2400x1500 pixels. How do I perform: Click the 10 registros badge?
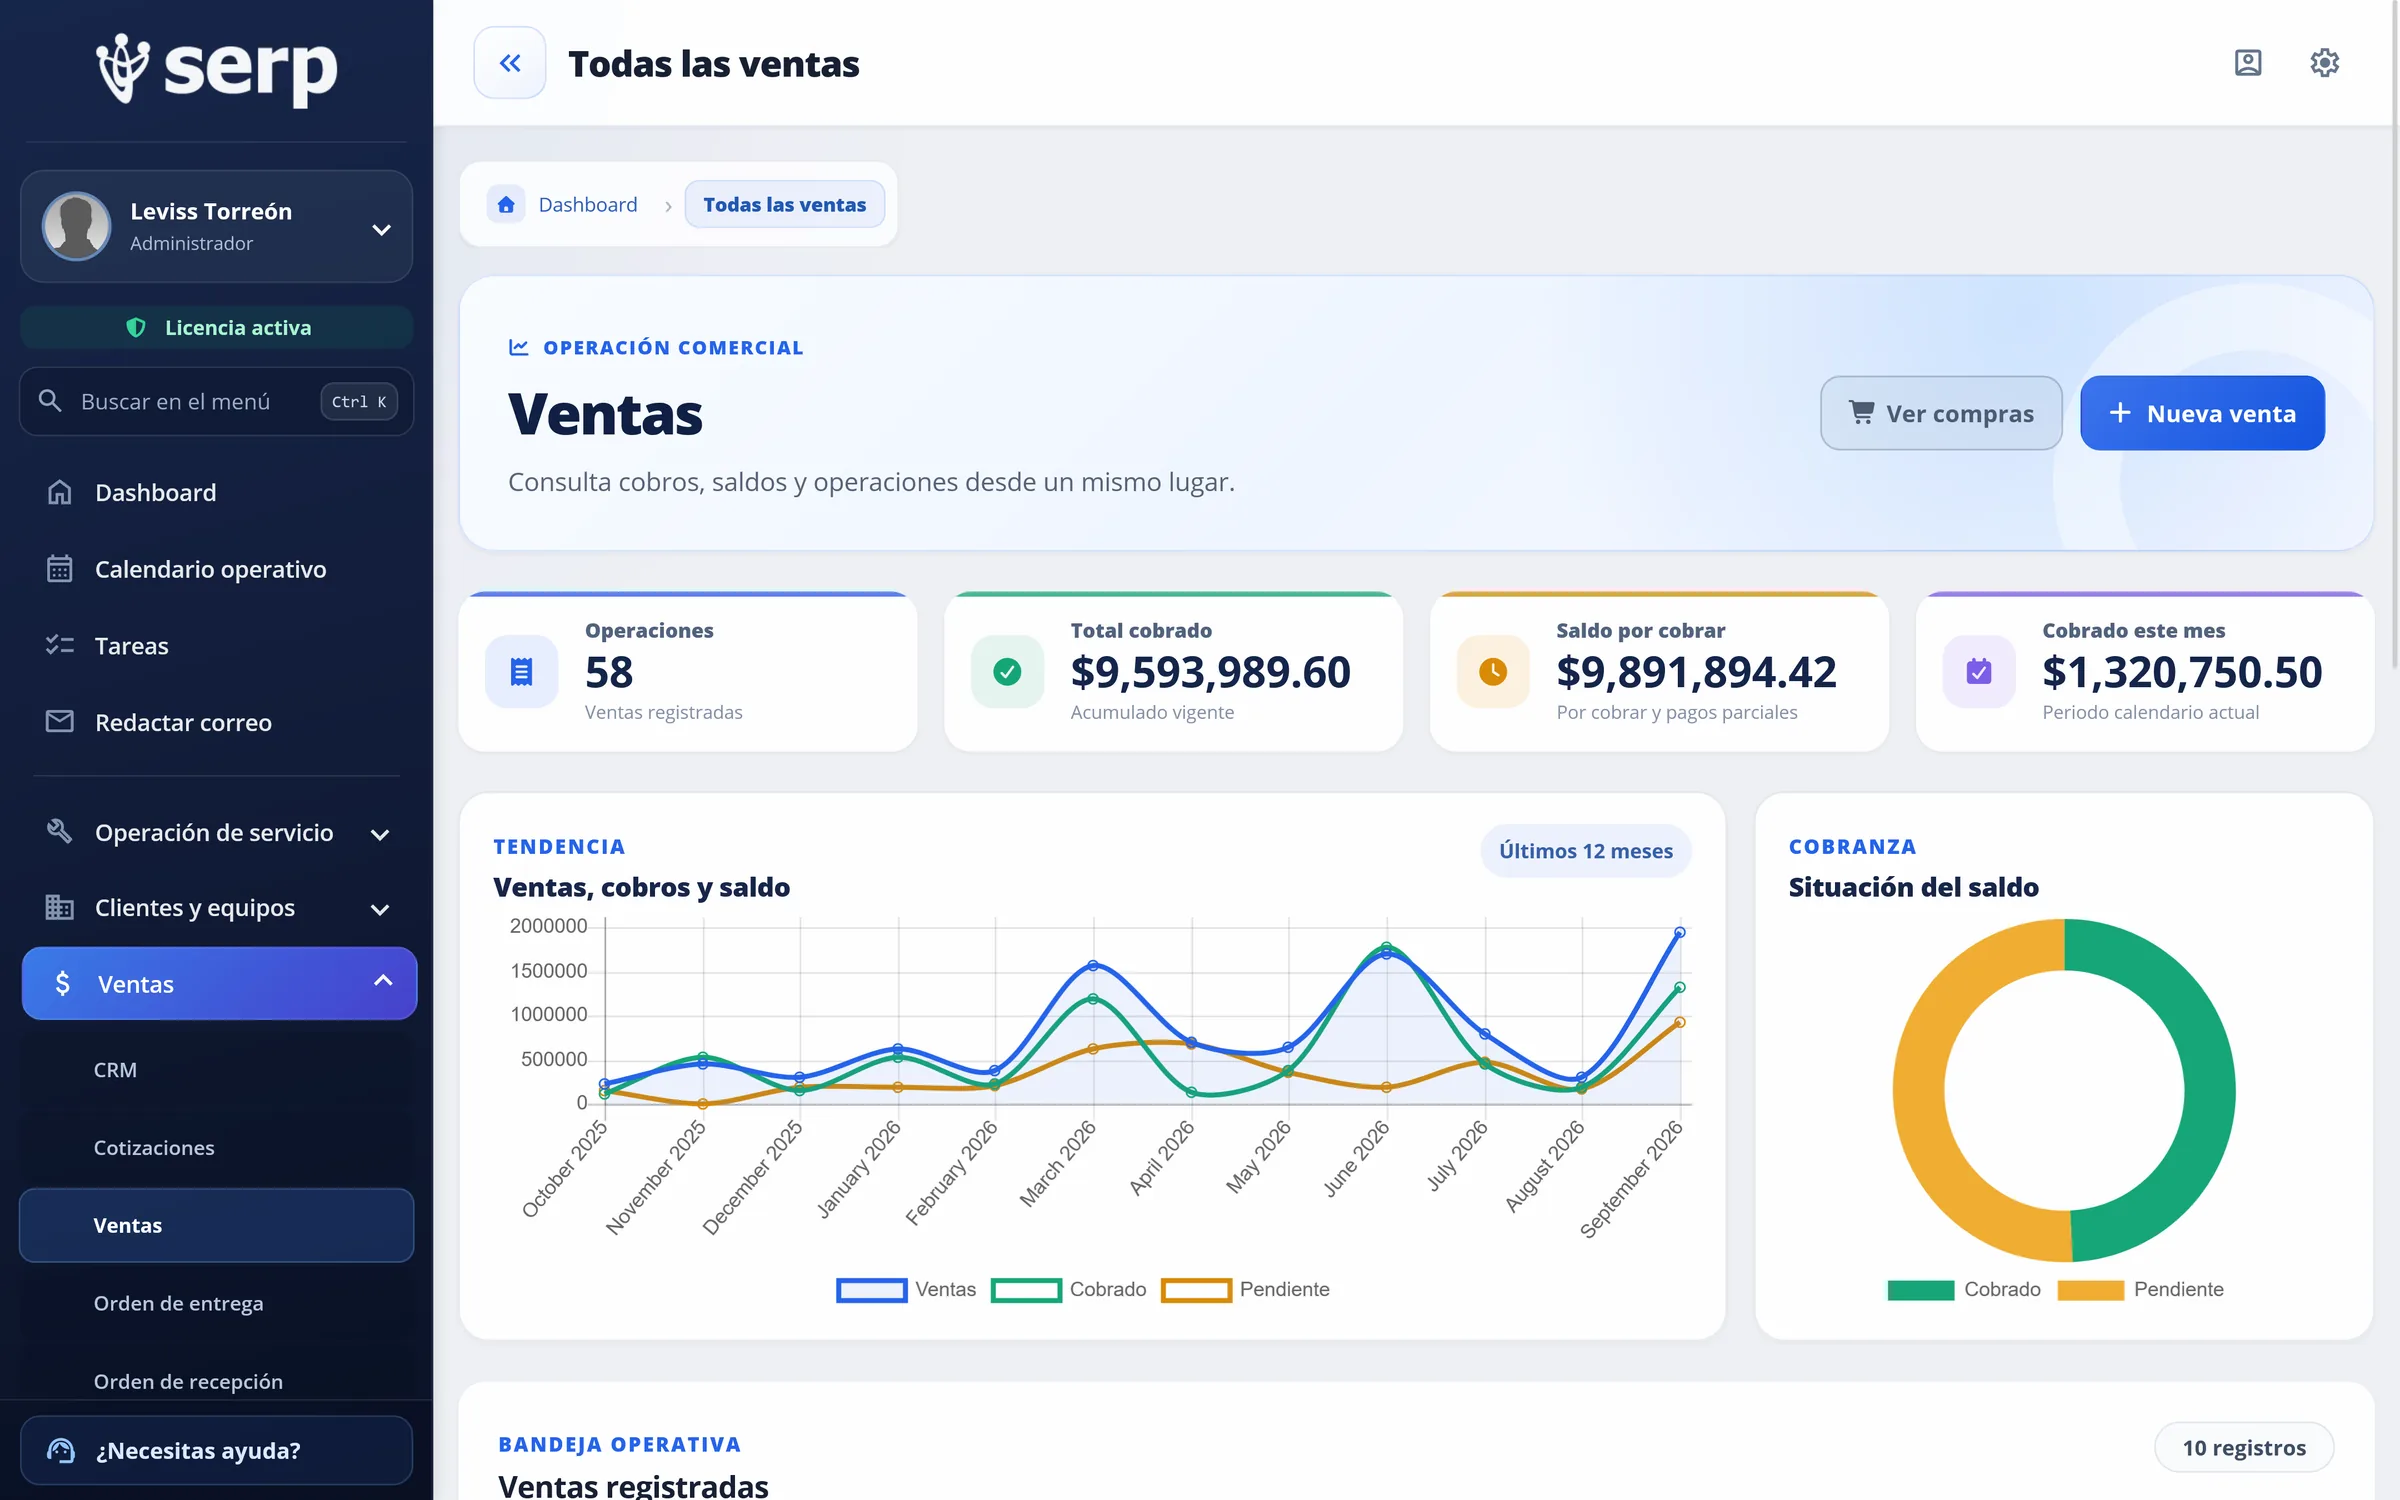coord(2244,1447)
